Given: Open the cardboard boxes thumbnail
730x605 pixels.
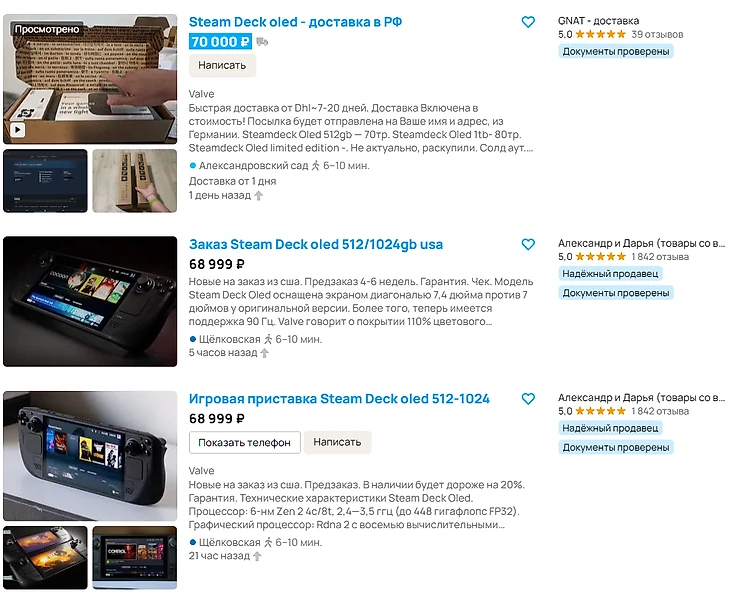Looking at the screenshot, I should click(135, 181).
